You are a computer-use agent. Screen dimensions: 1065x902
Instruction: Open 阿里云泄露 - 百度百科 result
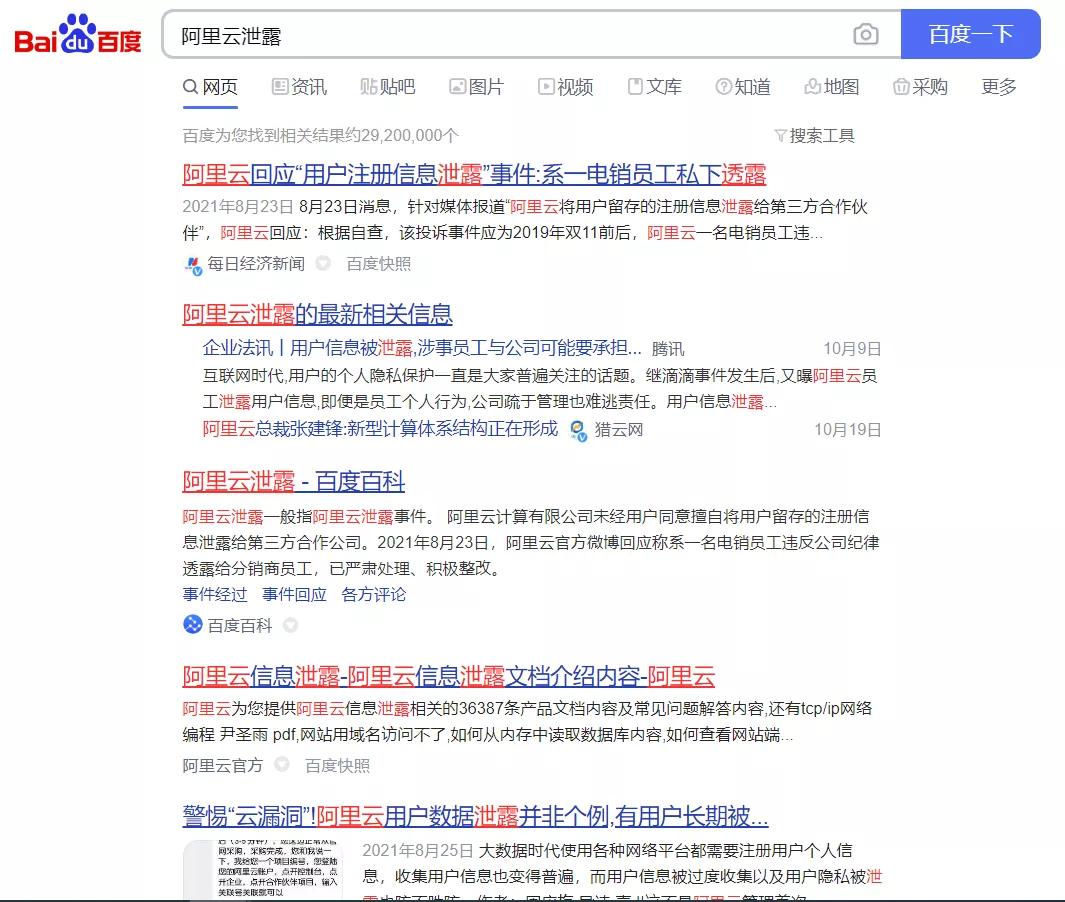coord(293,482)
